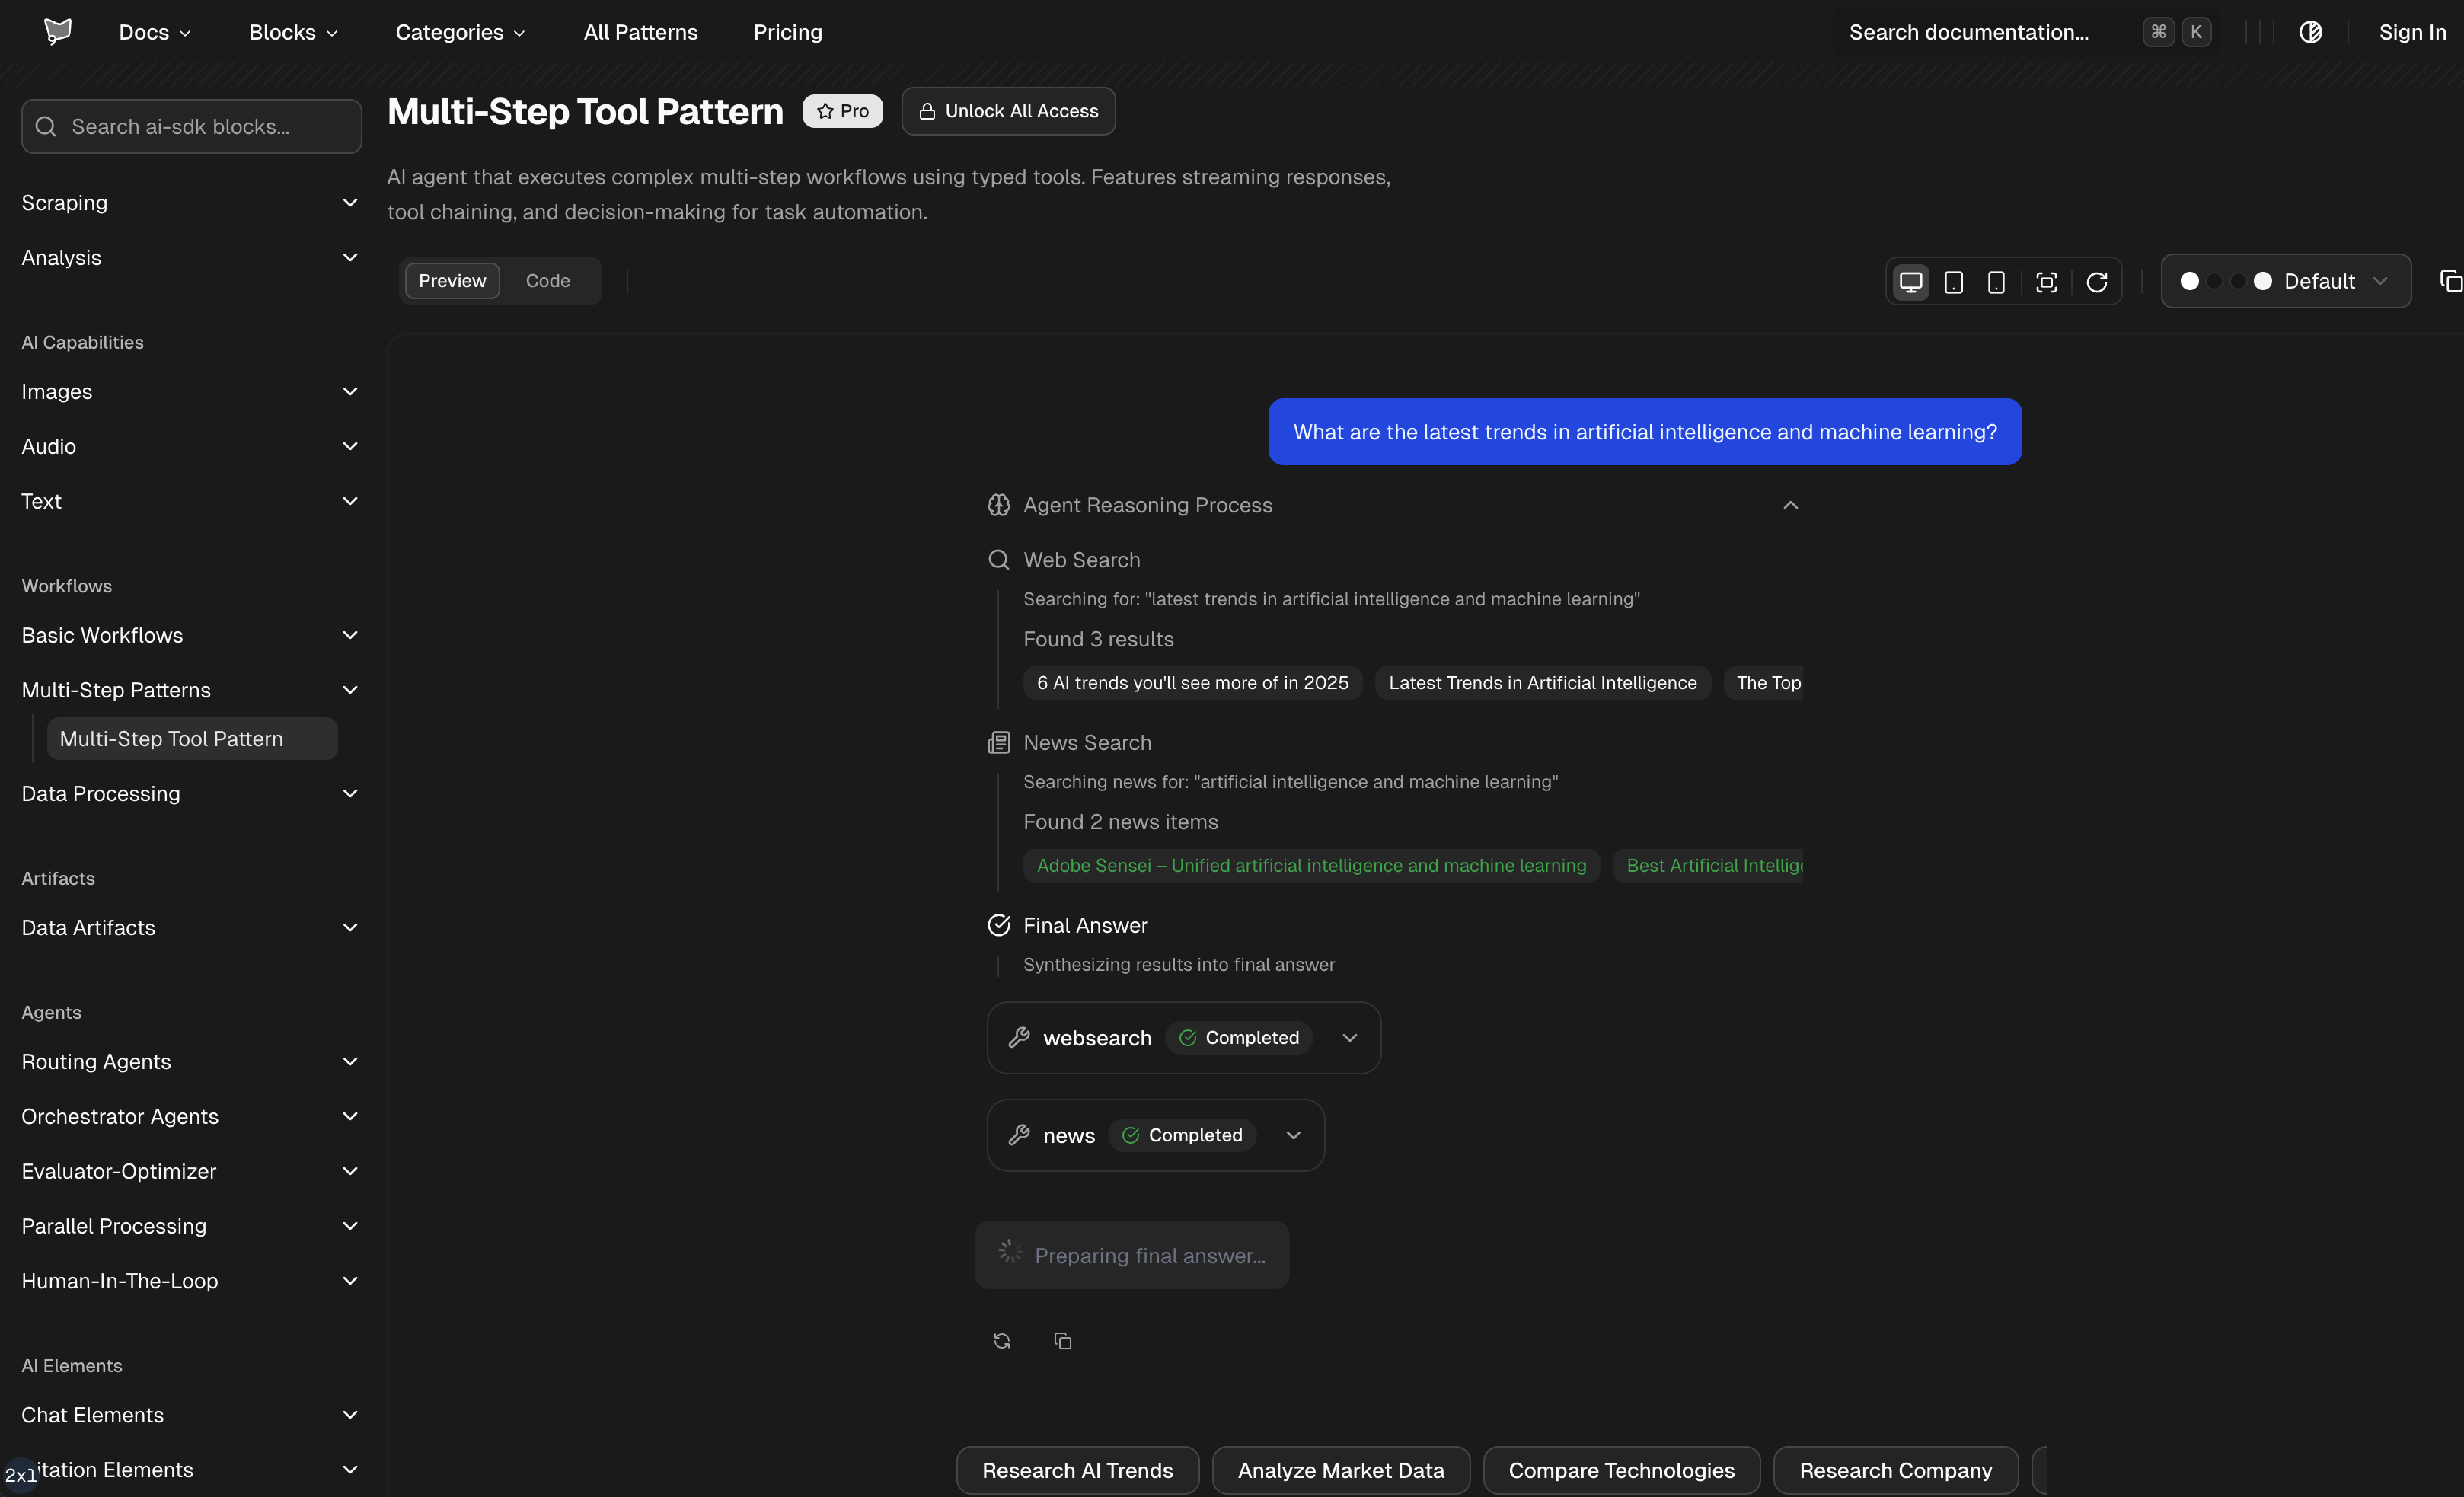Click the Search ai-sdk blocks field

tap(190, 126)
